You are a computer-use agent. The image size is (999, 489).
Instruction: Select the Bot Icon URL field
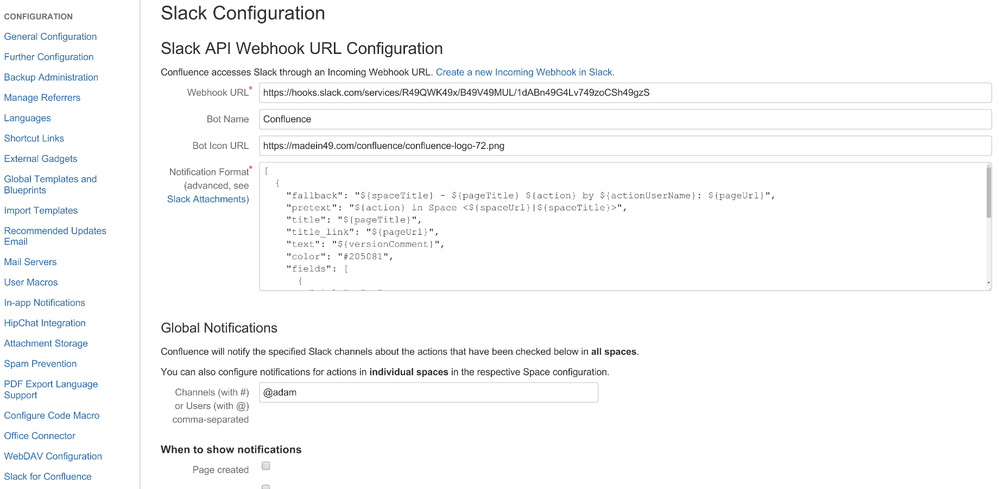pyautogui.click(x=625, y=146)
